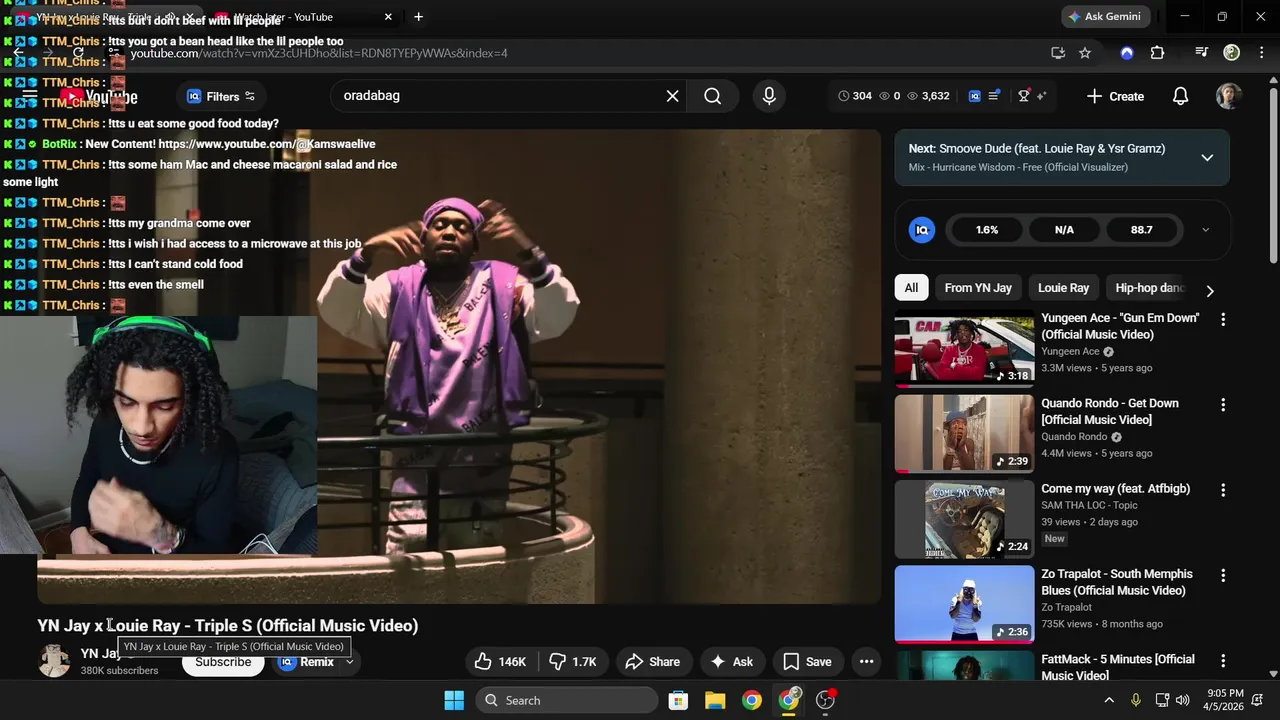Viewport: 1280px width, 720px height.
Task: Click the clock stat showing 304
Action: pos(855,96)
